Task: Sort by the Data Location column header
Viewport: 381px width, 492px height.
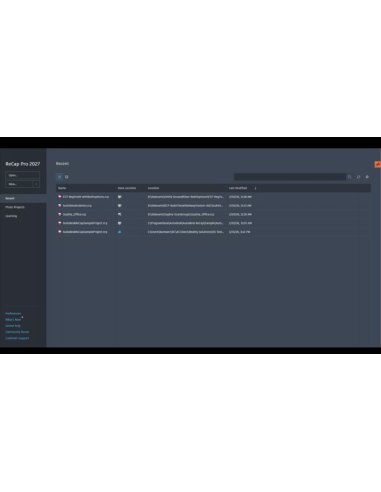Action: point(127,188)
